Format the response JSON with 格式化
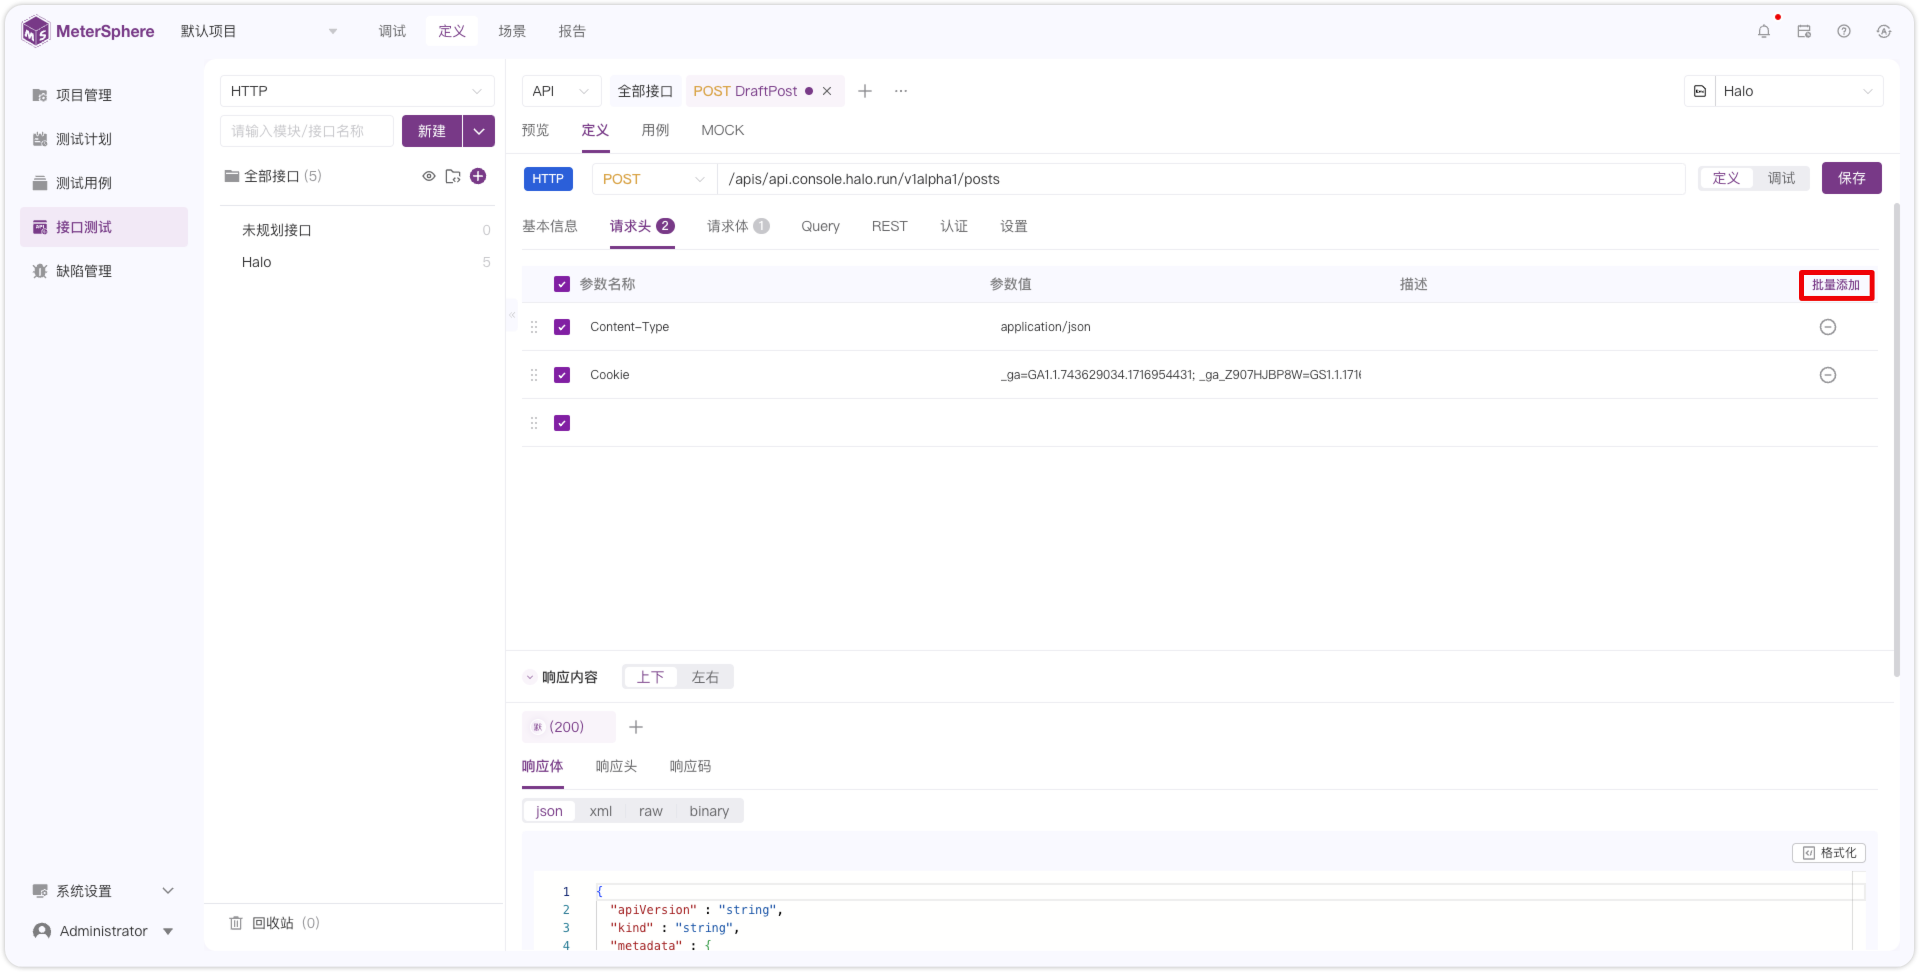Screen dimensions: 1919x972 pos(1829,853)
